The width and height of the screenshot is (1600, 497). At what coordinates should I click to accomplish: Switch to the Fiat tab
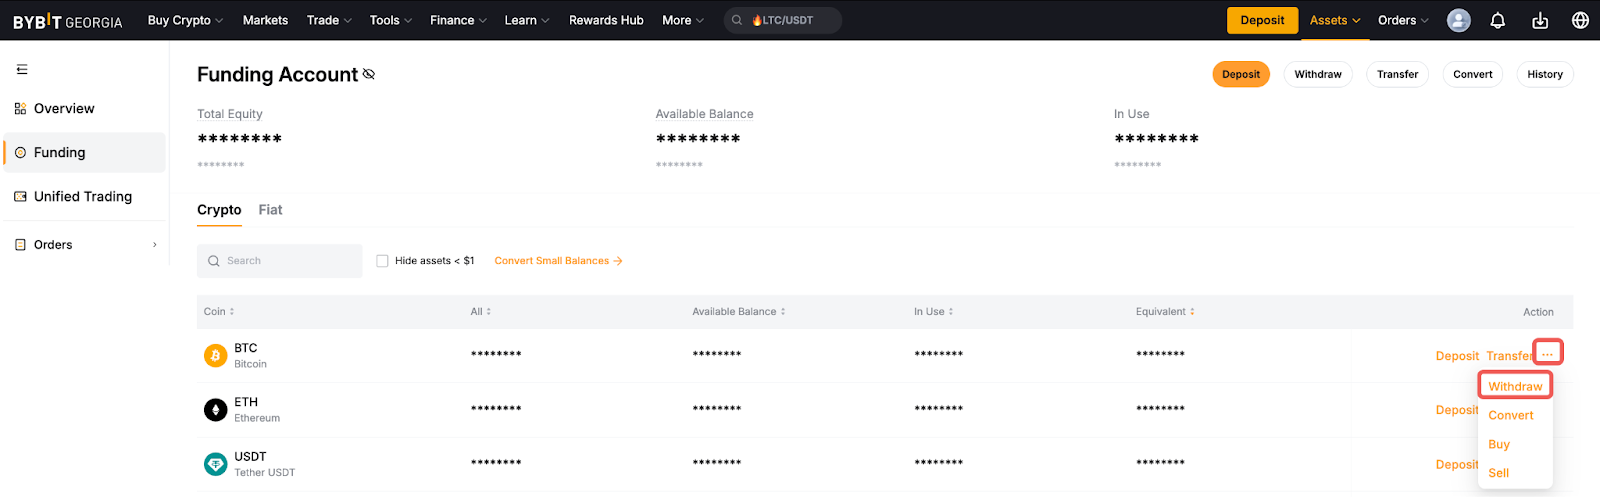coord(270,210)
